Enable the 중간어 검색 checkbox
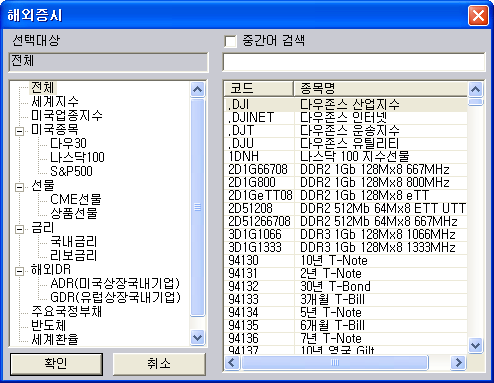The width and height of the screenshot is (494, 383). (230, 41)
